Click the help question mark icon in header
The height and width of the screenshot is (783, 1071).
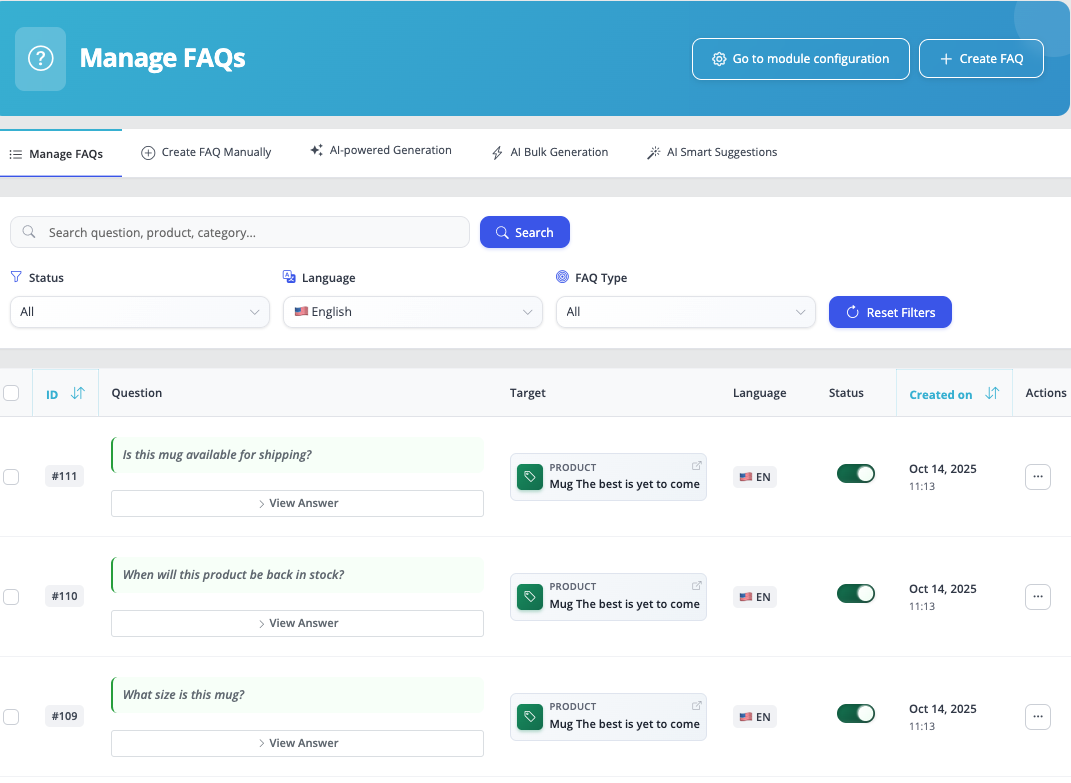[40, 59]
